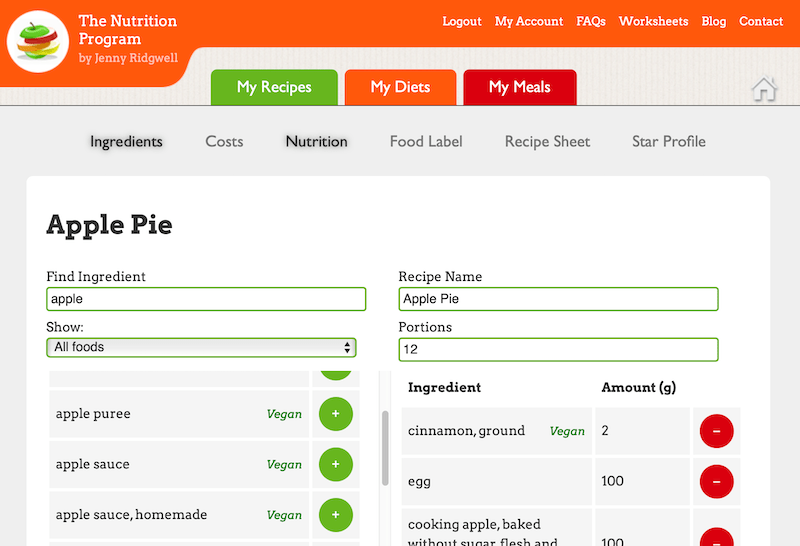The width and height of the screenshot is (800, 546).
Task: Click the 'cinnamon, ground' ingredient name
Action: tap(466, 431)
